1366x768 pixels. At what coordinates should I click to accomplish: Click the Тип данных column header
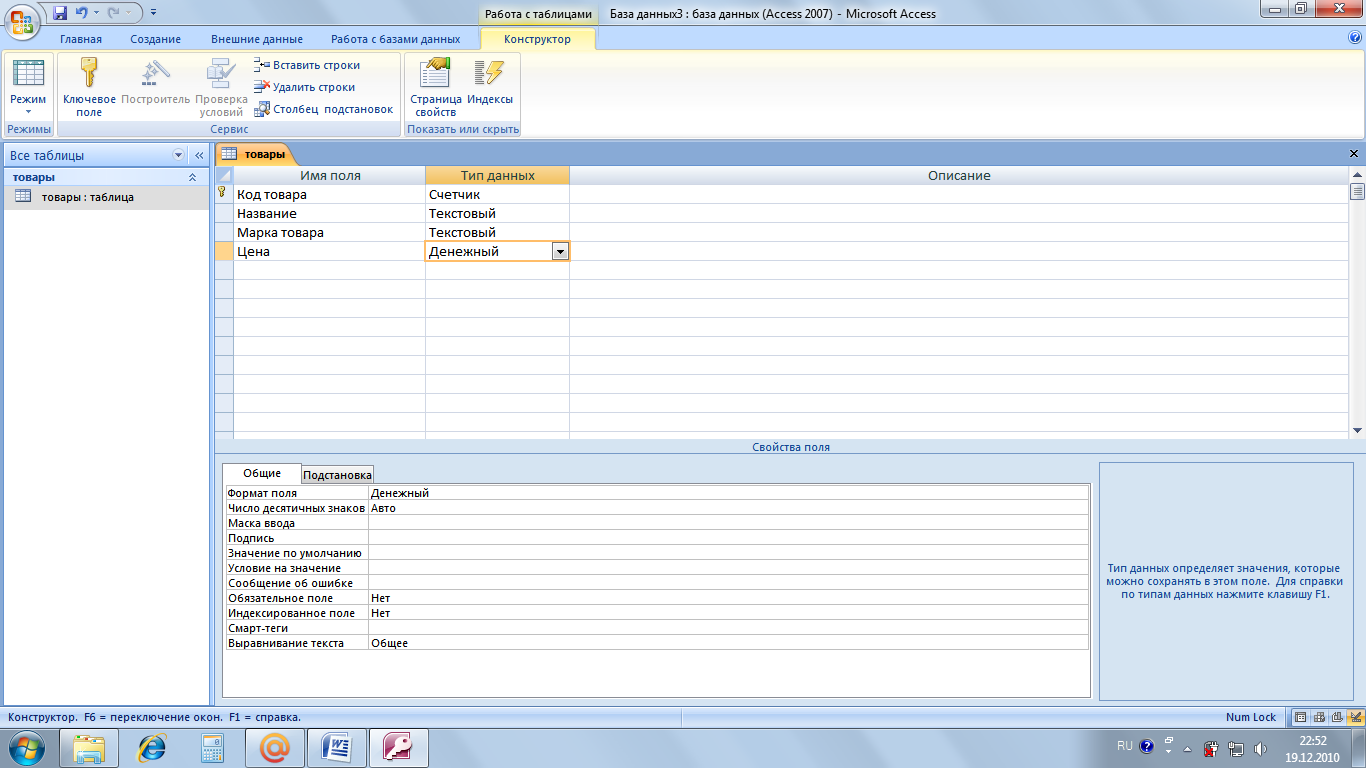click(x=497, y=175)
